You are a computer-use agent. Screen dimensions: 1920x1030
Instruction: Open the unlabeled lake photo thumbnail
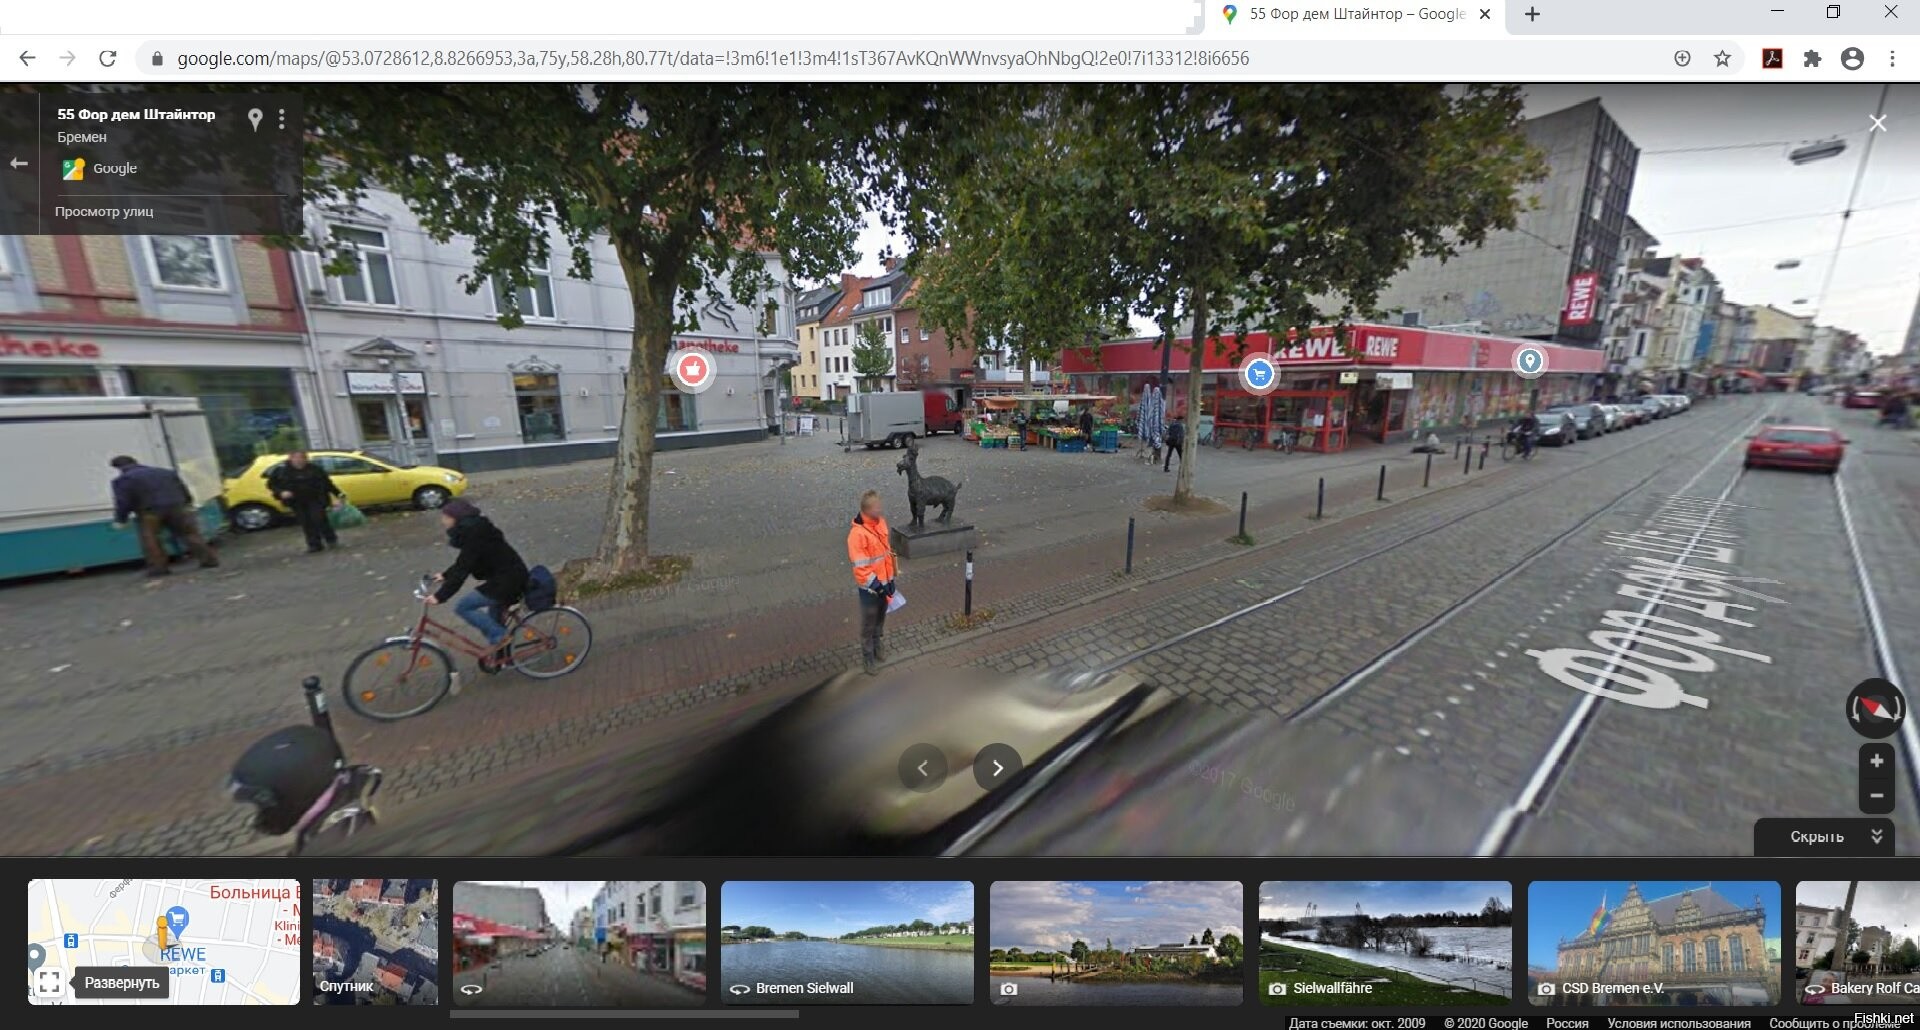click(x=1116, y=942)
